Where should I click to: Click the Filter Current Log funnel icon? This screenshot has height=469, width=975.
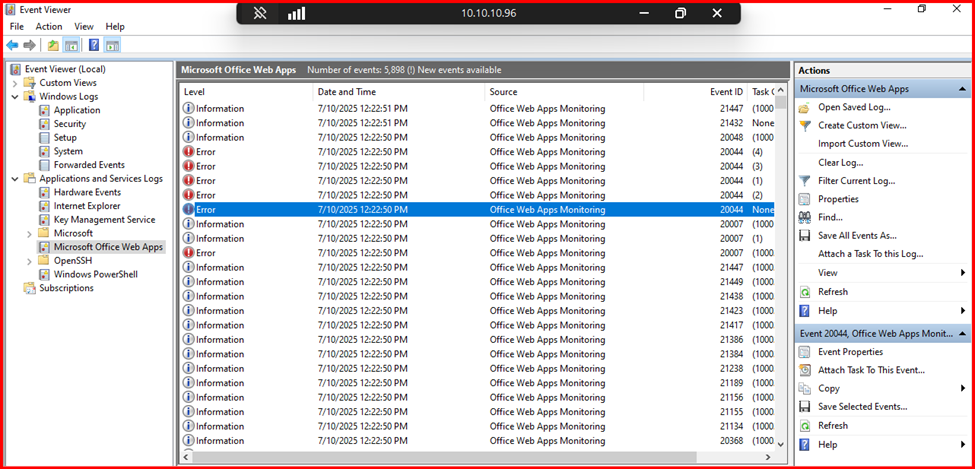click(805, 181)
